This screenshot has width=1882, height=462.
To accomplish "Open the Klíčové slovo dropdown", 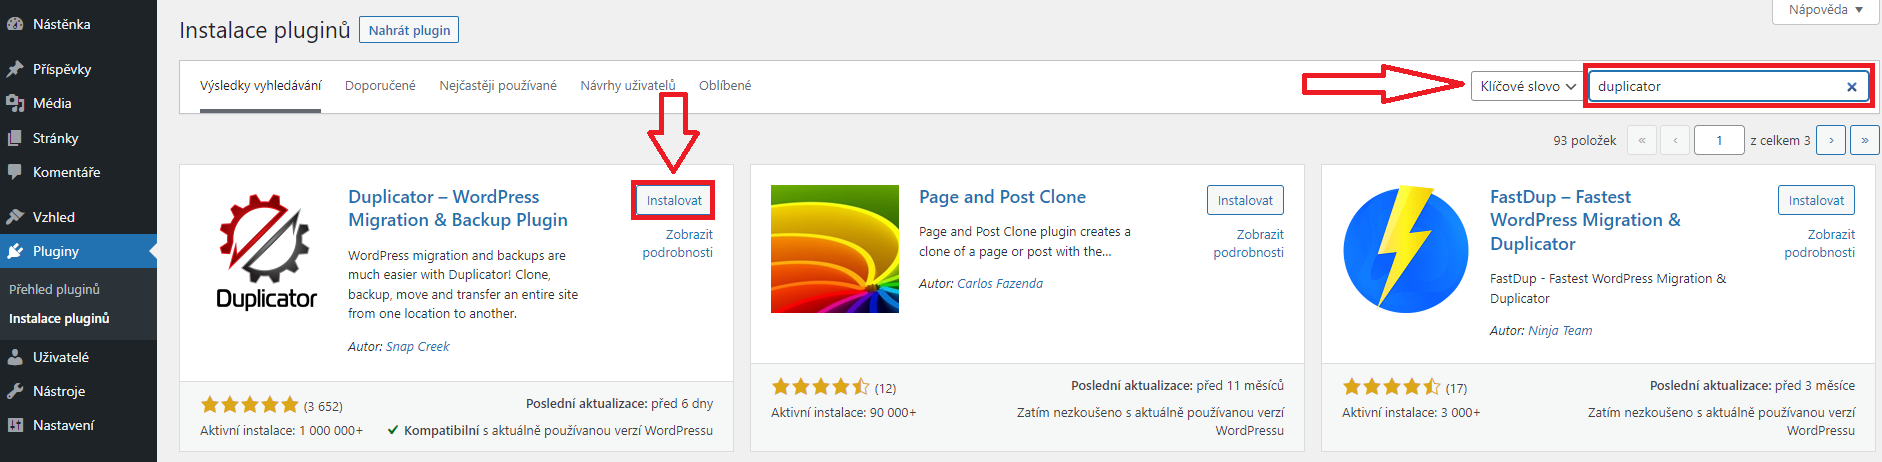I will pyautogui.click(x=1526, y=87).
